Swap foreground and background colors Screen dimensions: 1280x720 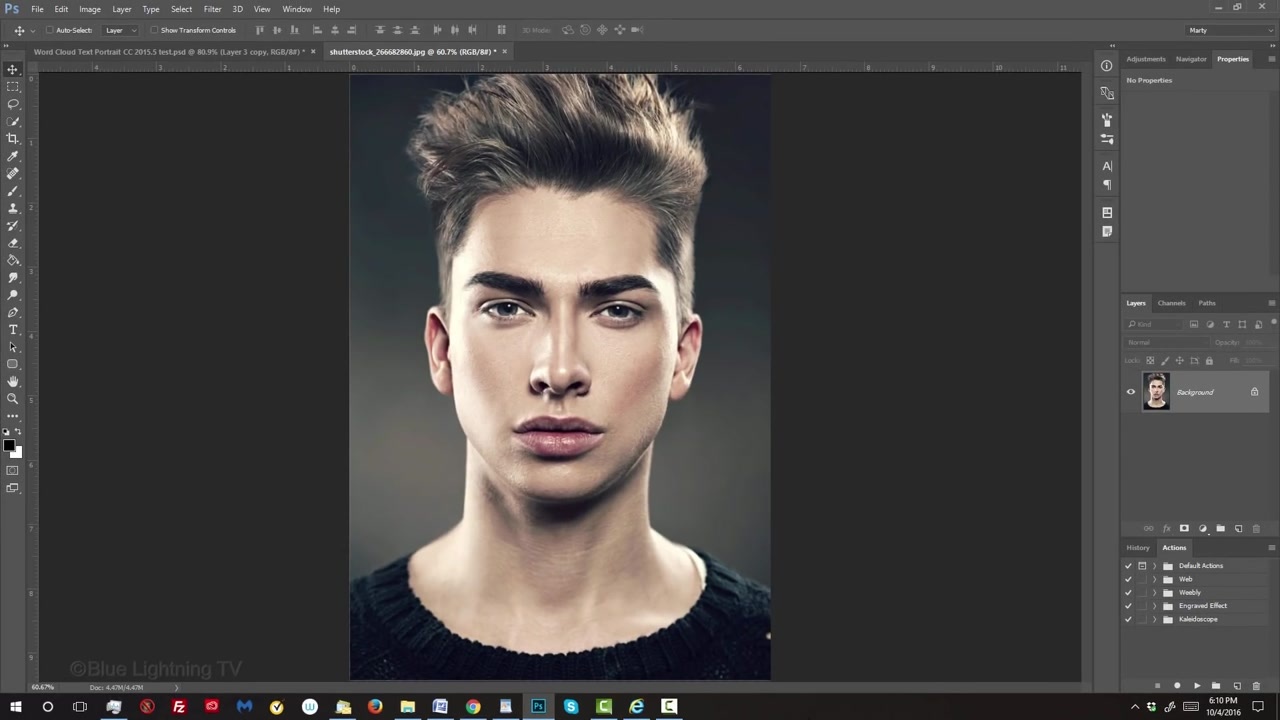click(x=19, y=432)
